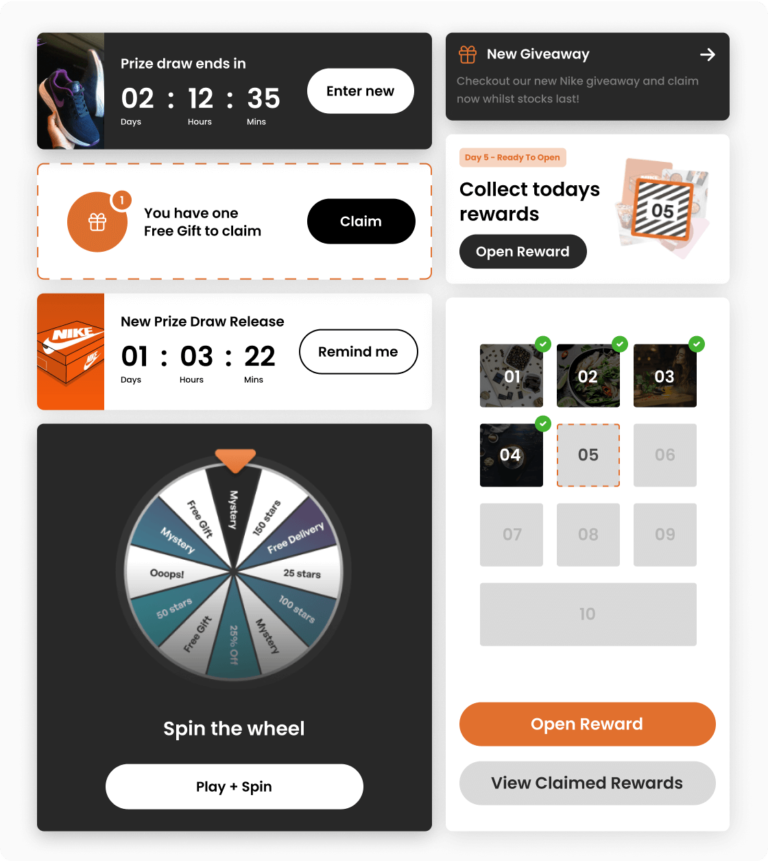The image size is (768, 861).
Task: Click the green checkmark on day 01
Action: pos(542,344)
